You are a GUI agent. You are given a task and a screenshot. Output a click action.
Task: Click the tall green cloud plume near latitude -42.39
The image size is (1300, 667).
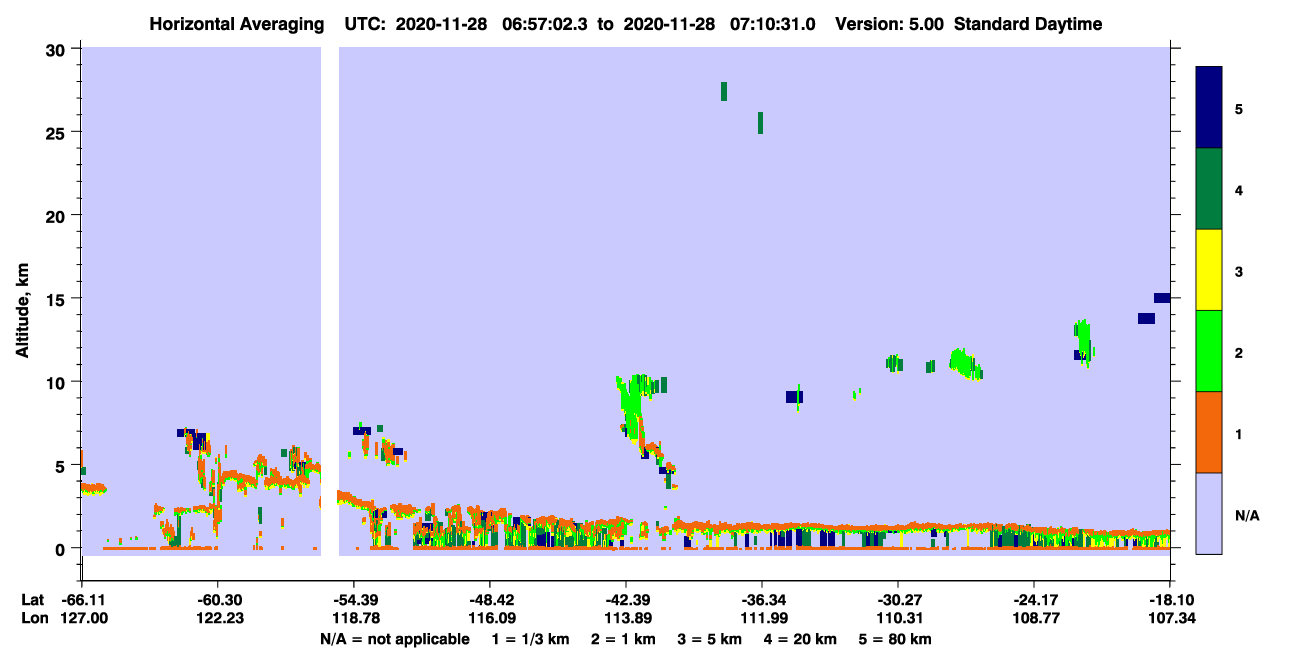pyautogui.click(x=630, y=405)
